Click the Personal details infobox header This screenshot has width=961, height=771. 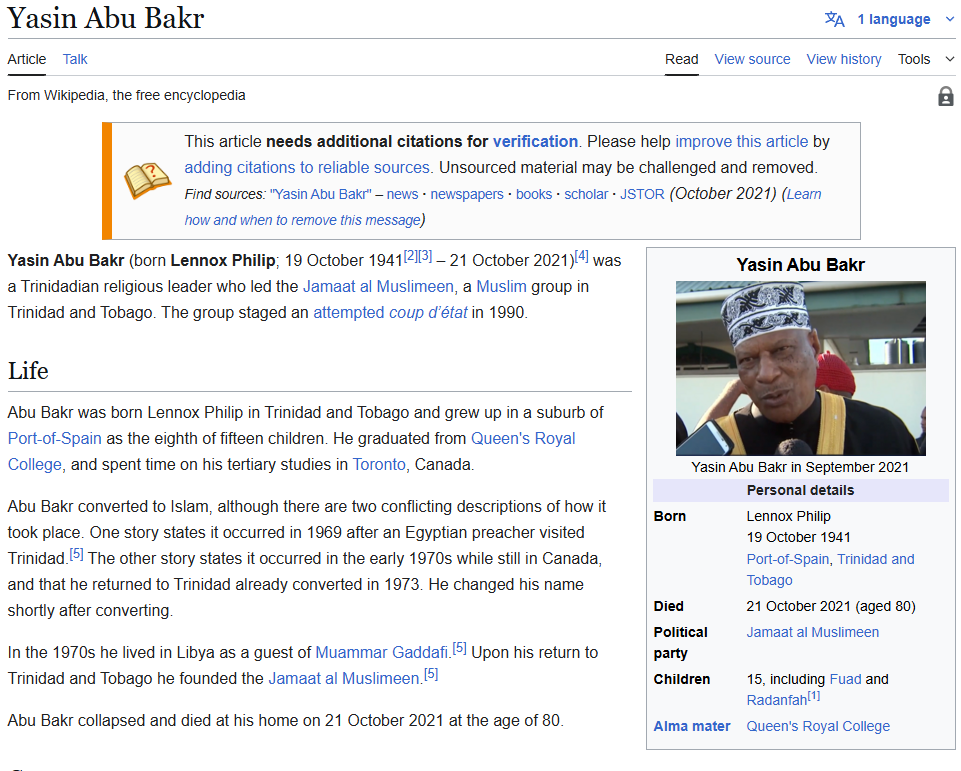point(800,490)
